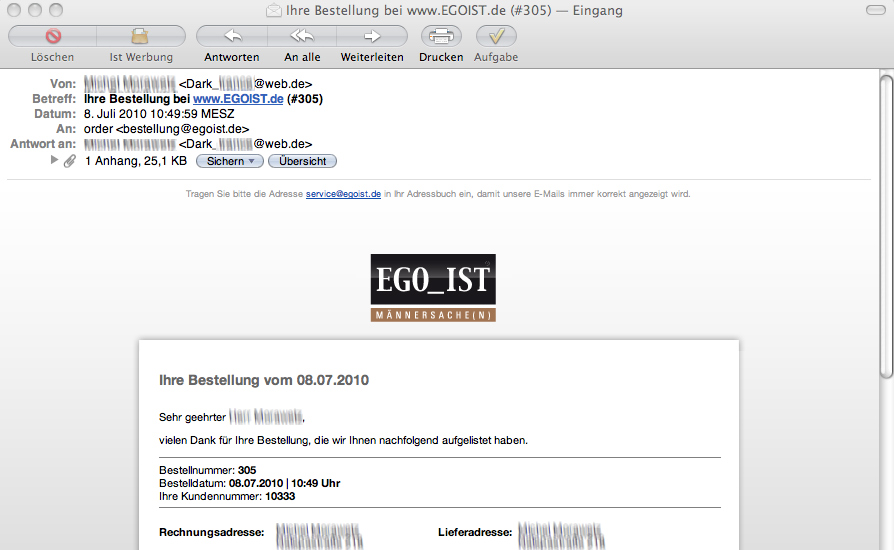Click the Lieferadresse label
Viewport: 894px width, 550px height.
tap(475, 532)
